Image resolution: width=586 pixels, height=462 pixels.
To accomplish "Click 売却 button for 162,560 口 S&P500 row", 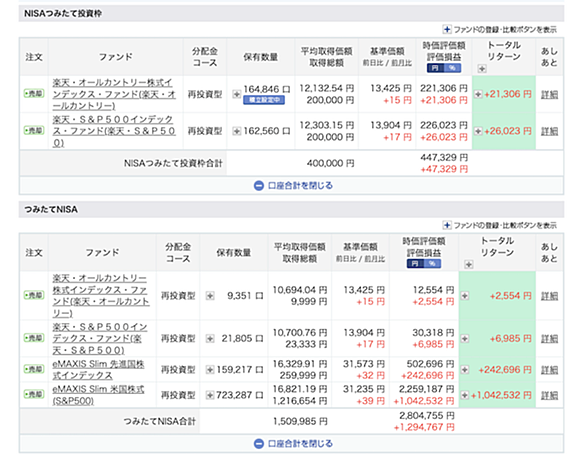I will pos(34,130).
